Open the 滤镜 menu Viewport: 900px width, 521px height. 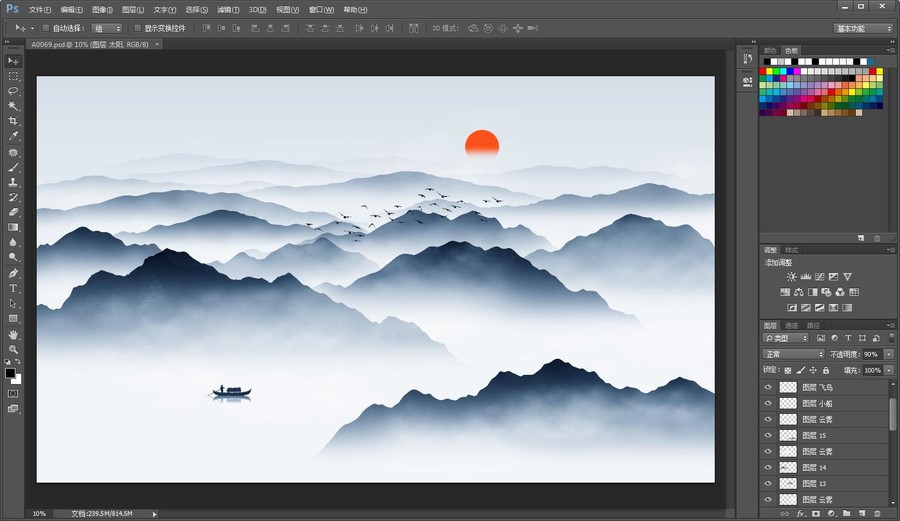point(228,10)
